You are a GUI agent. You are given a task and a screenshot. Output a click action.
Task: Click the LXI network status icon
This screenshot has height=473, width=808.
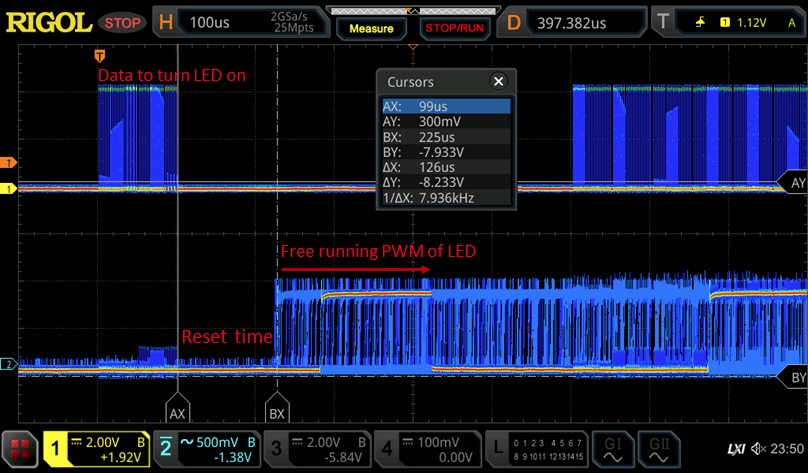click(735, 447)
